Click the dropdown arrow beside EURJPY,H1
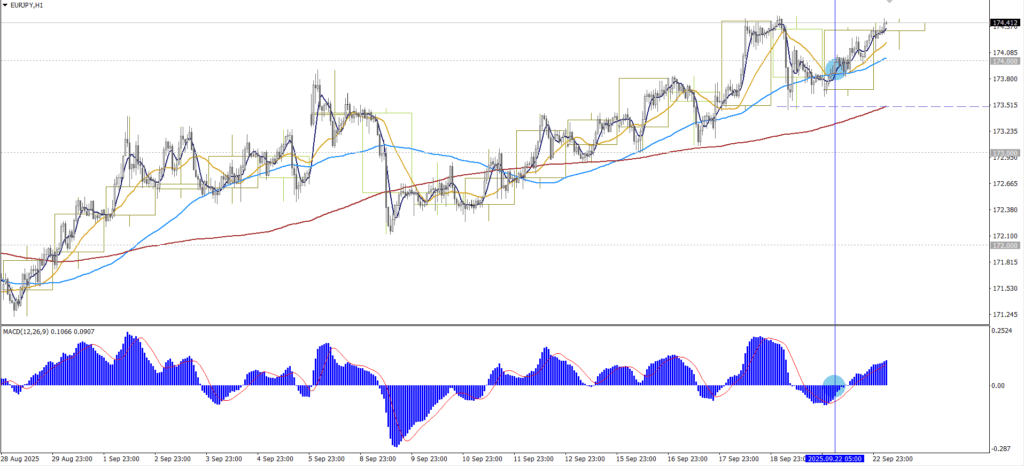Viewport: 1024px width, 466px height. pos(5,6)
